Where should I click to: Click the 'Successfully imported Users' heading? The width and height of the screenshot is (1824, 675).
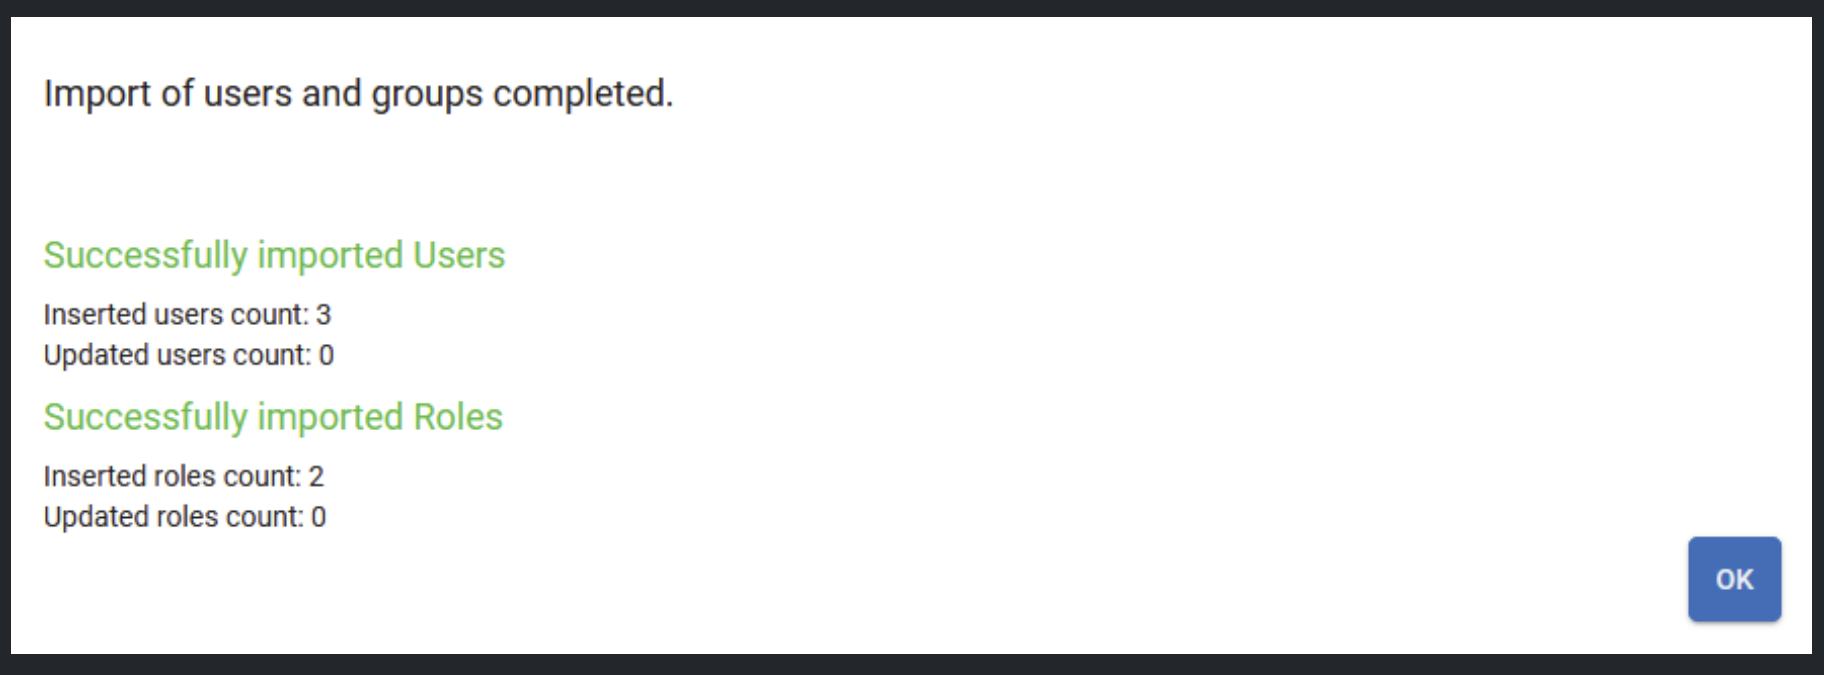click(x=274, y=255)
